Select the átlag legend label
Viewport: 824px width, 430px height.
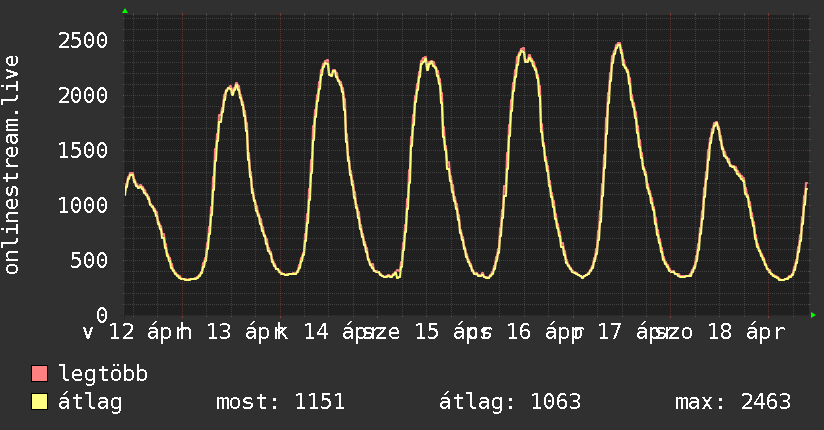90,403
